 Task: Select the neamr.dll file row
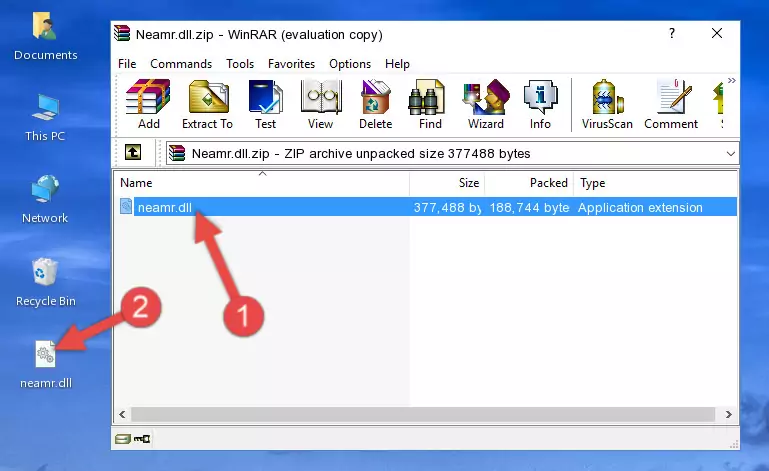pos(428,207)
